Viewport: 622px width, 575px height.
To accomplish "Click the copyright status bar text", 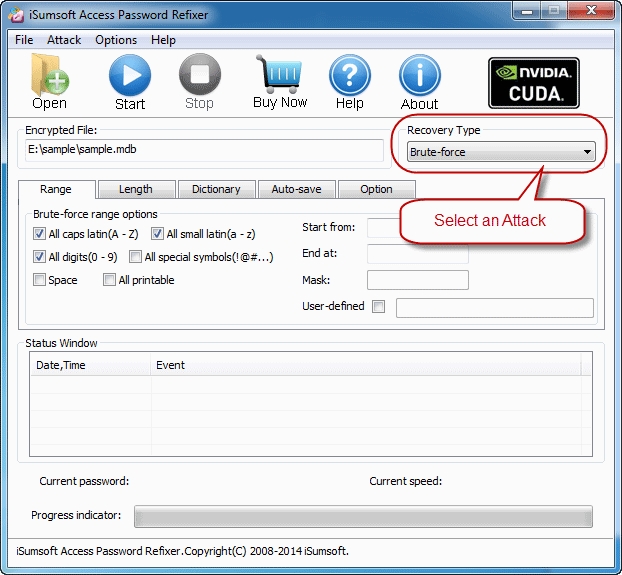I will click(182, 551).
